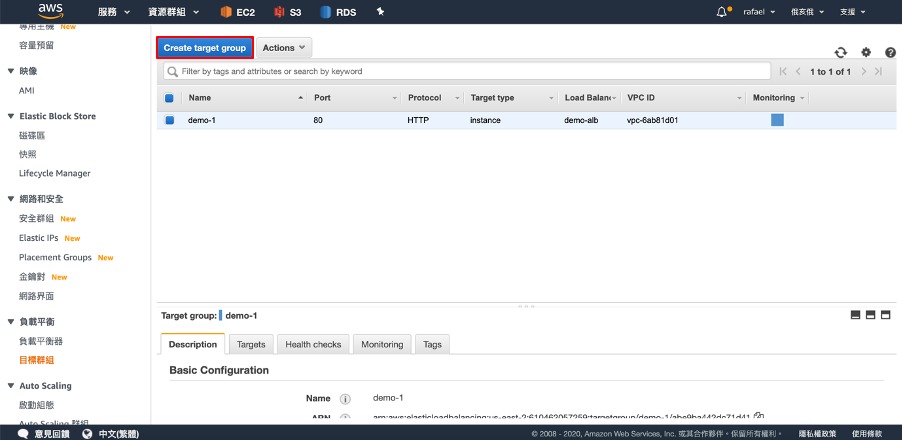Open the 支援 support dropdown

tap(853, 12)
